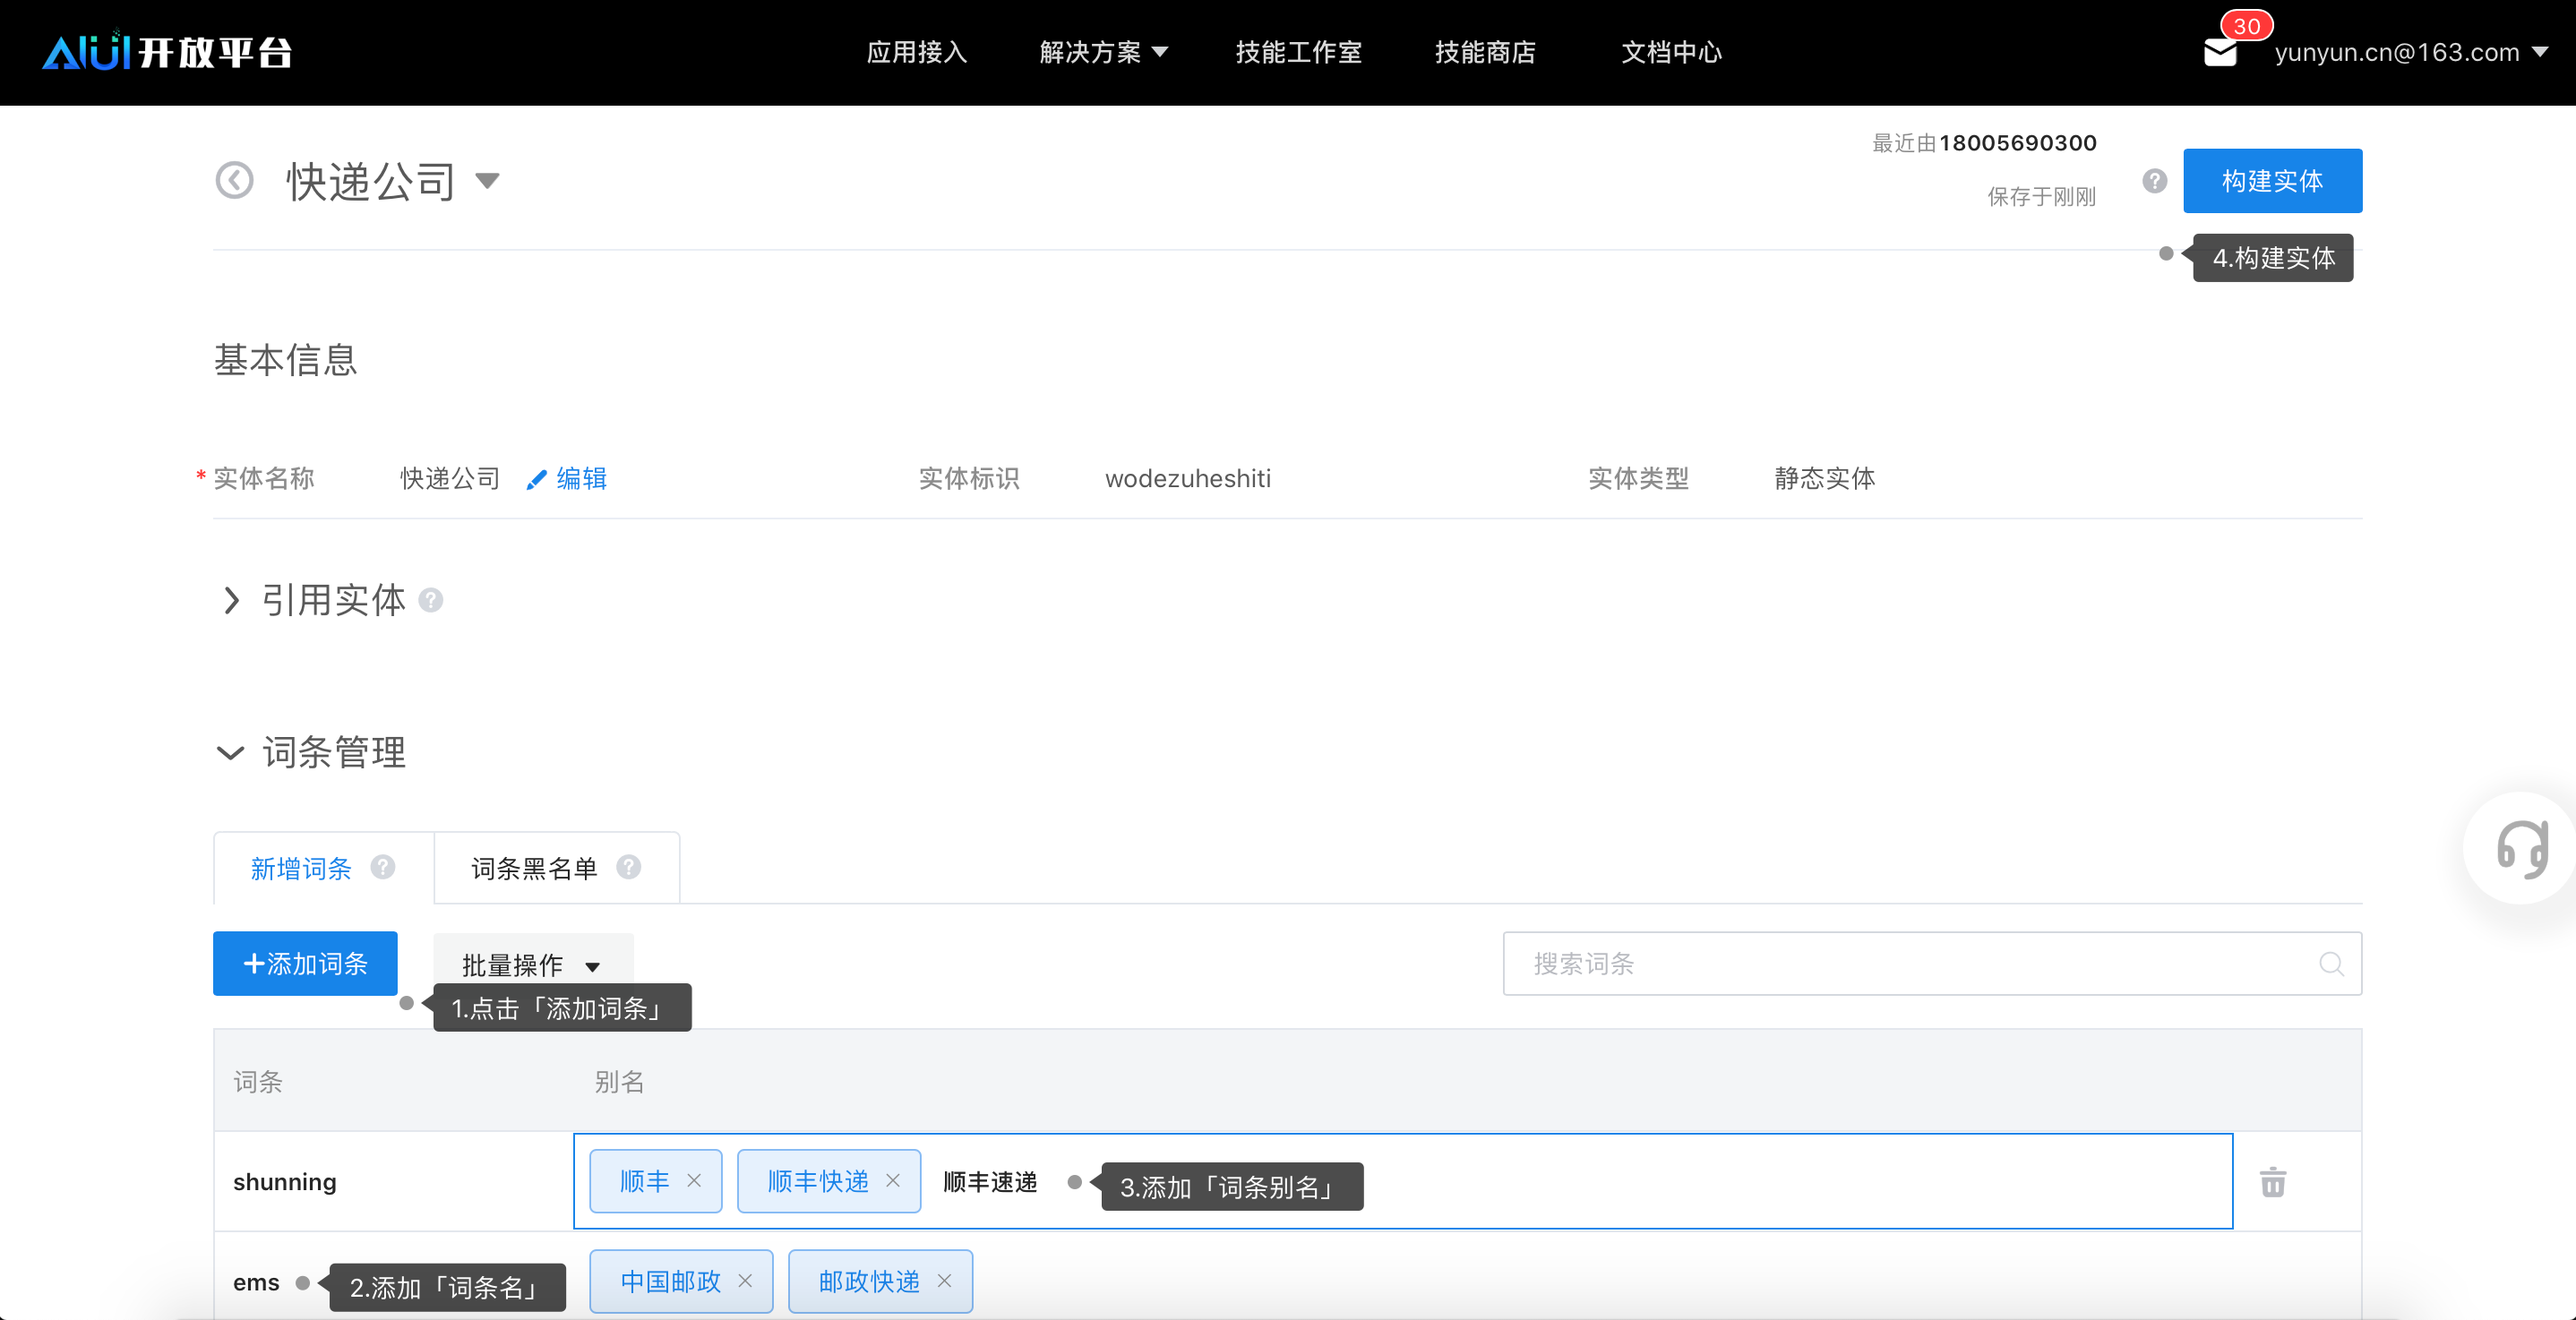
Task: Go to 应用接入 in top navigation
Action: coord(917,52)
